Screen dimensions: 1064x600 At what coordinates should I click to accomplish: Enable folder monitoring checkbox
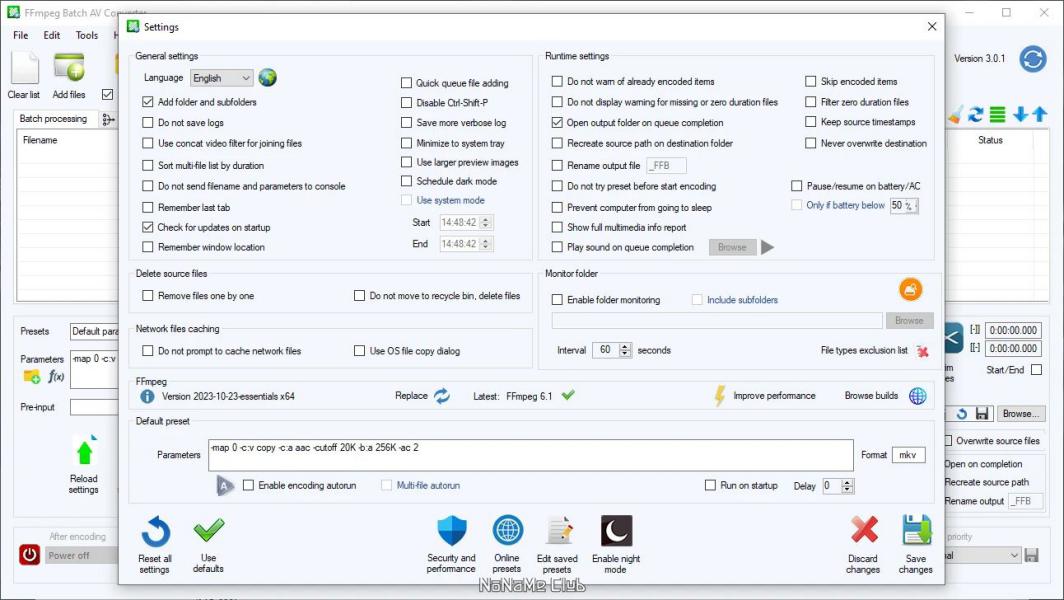click(557, 299)
